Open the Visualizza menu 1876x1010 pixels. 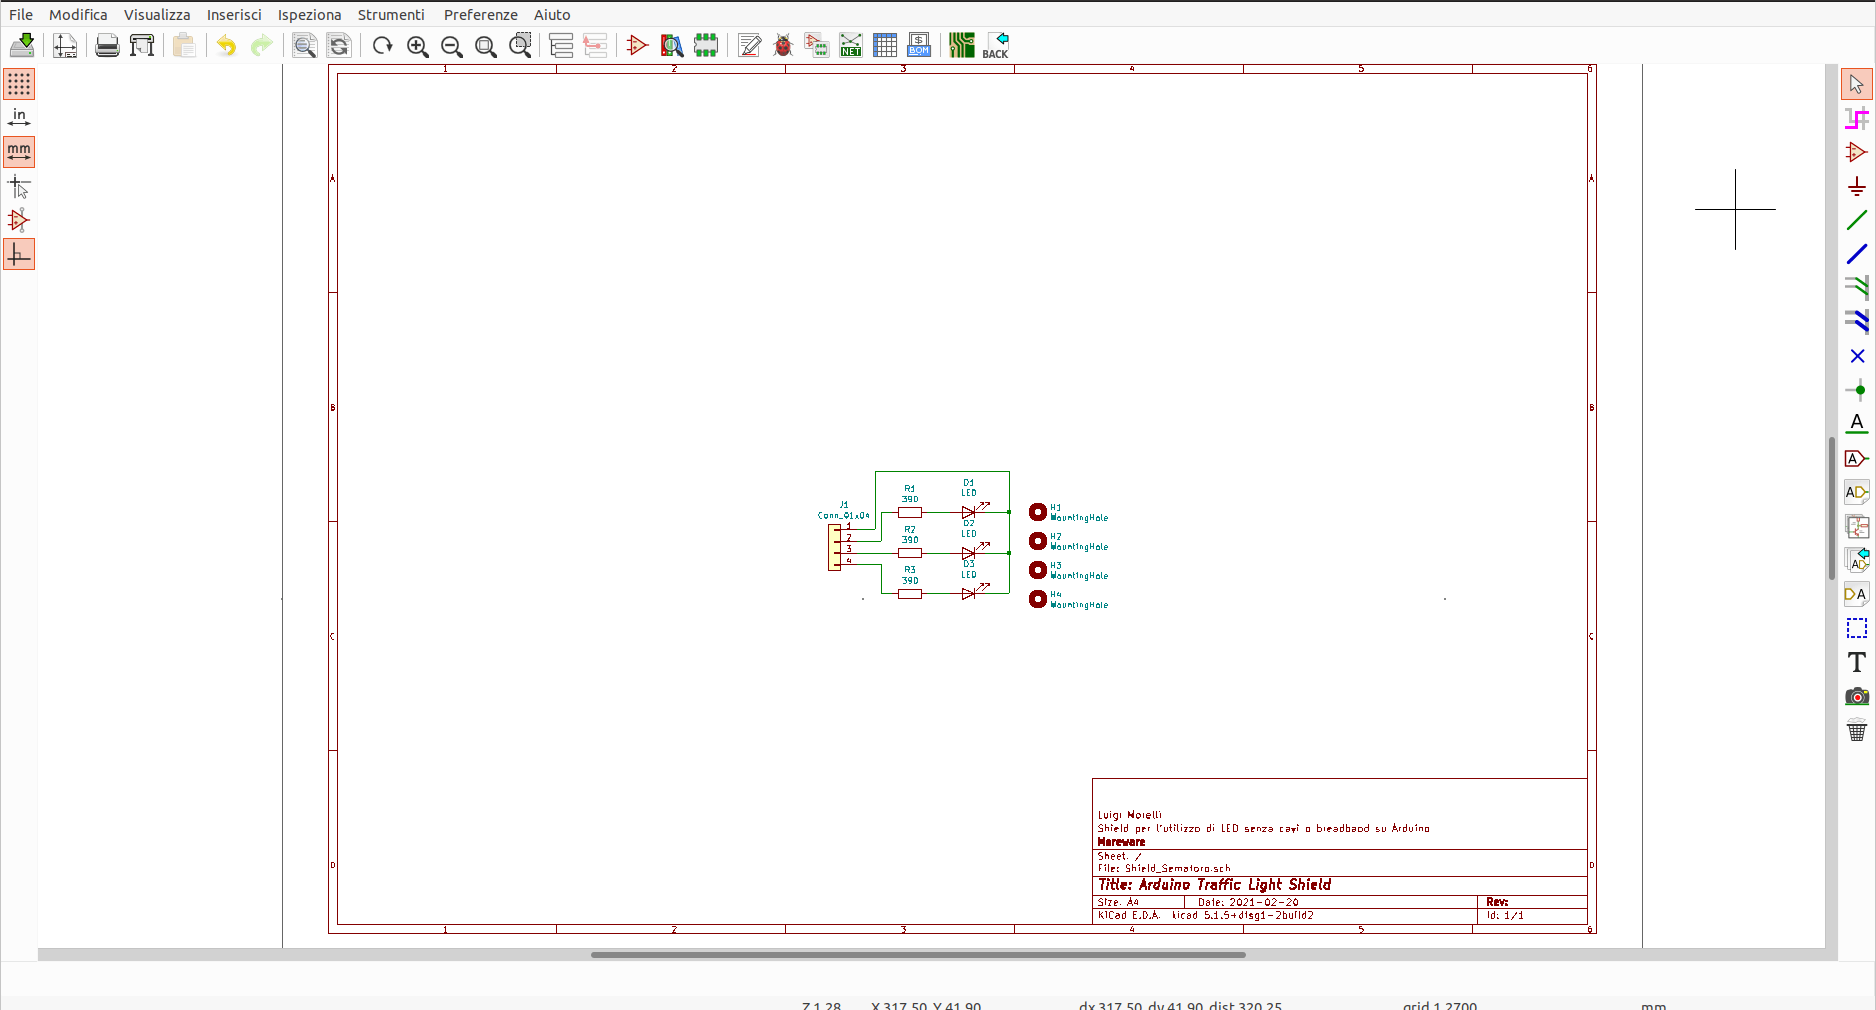point(157,15)
